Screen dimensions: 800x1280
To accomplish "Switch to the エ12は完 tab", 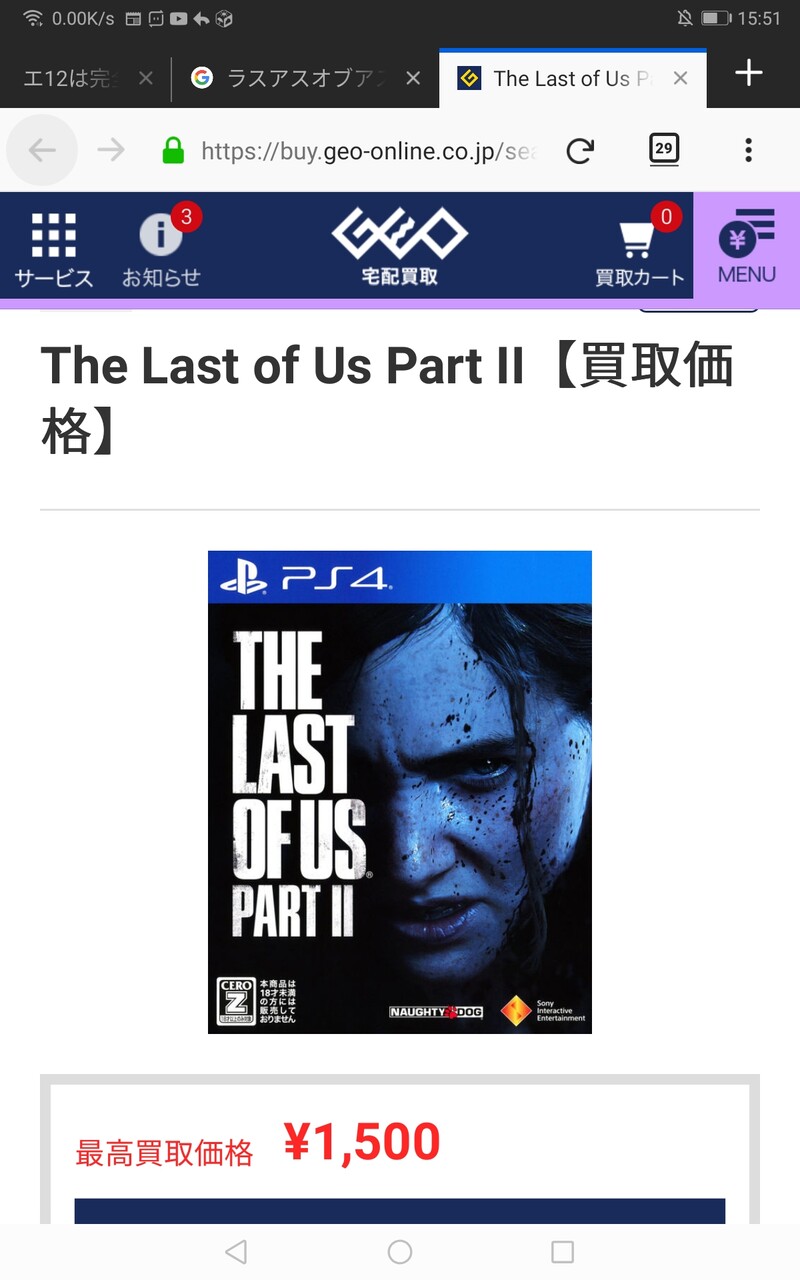I will coord(70,78).
